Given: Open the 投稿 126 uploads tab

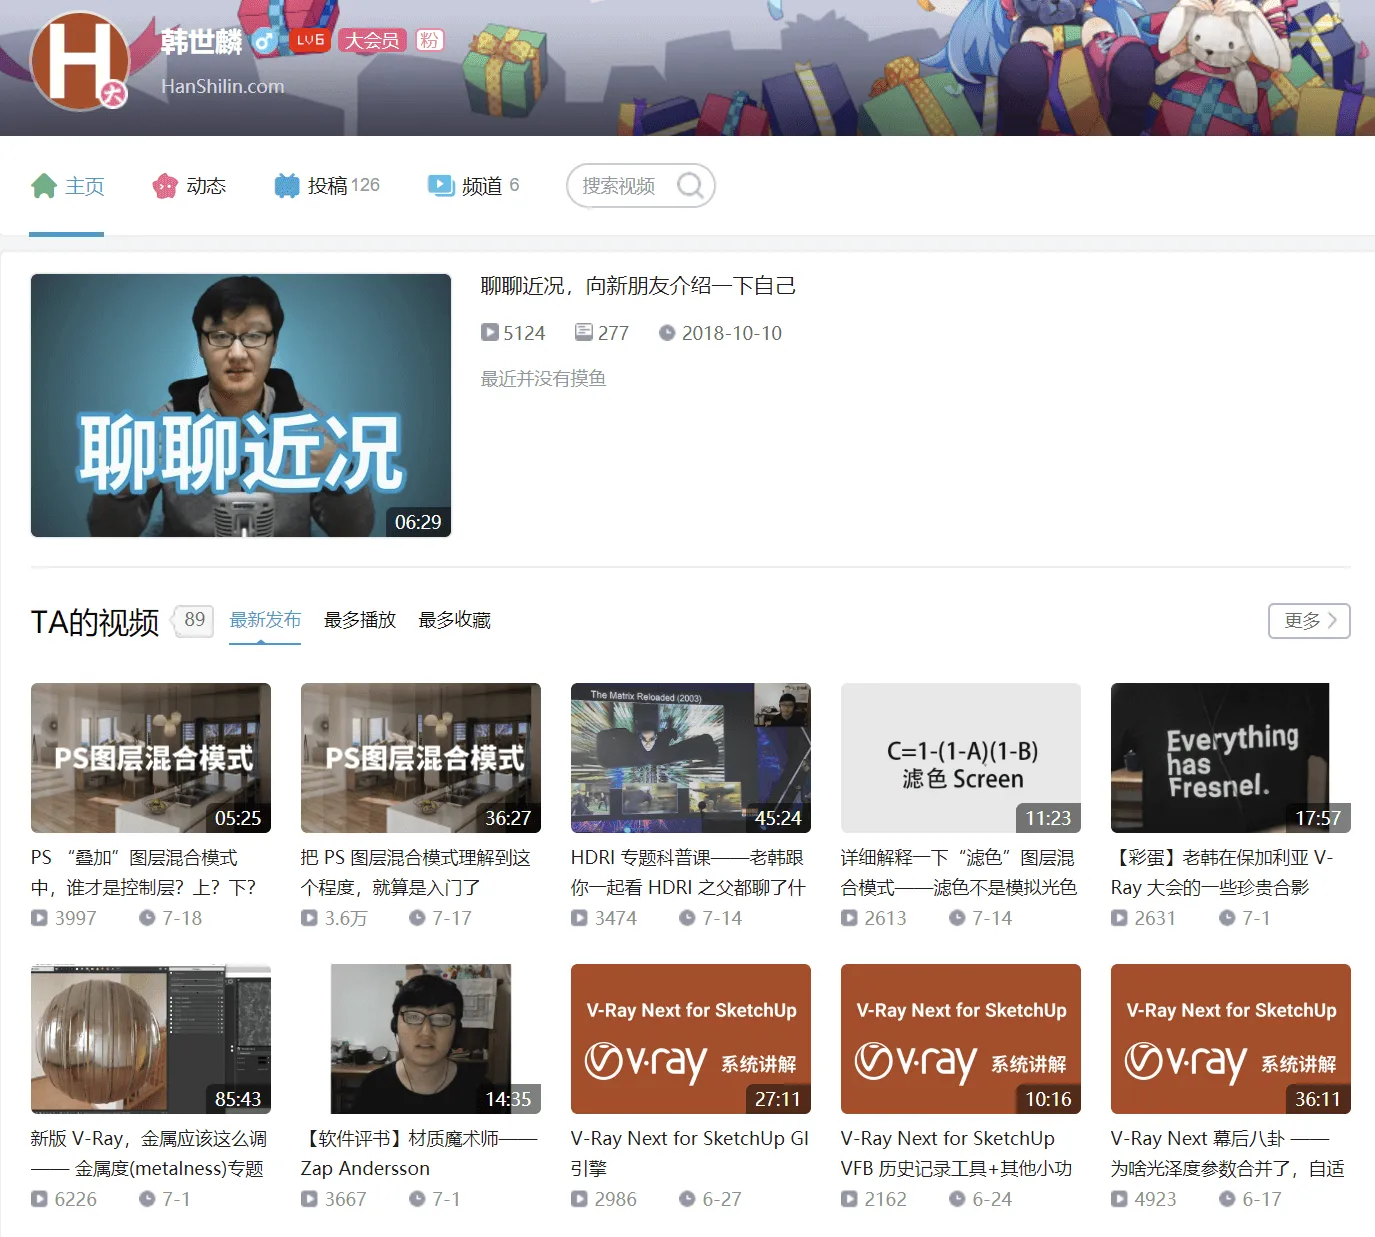Looking at the screenshot, I should (x=327, y=186).
